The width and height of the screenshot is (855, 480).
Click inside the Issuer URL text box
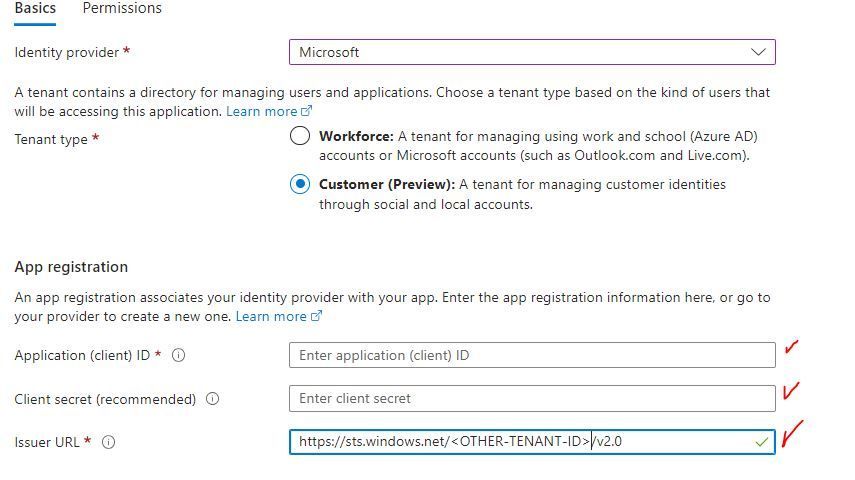500,441
